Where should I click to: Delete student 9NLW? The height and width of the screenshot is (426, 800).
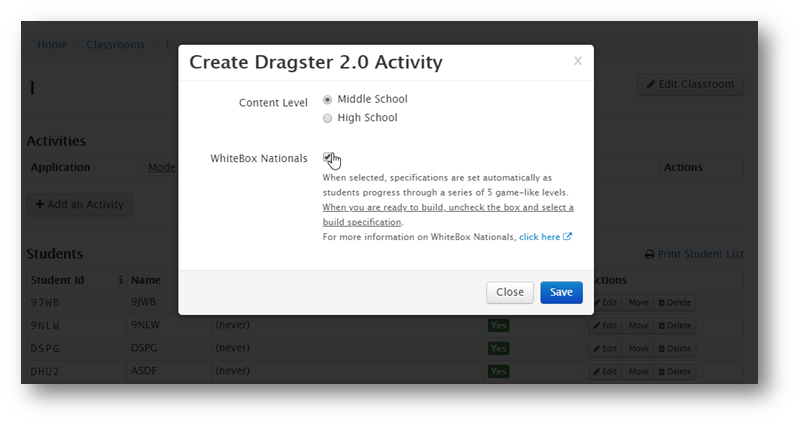674,325
